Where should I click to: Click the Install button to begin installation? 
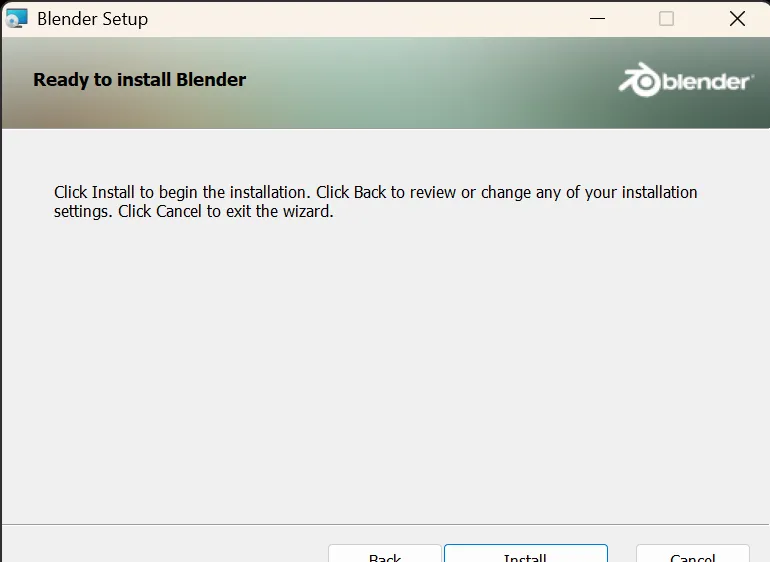point(525,553)
